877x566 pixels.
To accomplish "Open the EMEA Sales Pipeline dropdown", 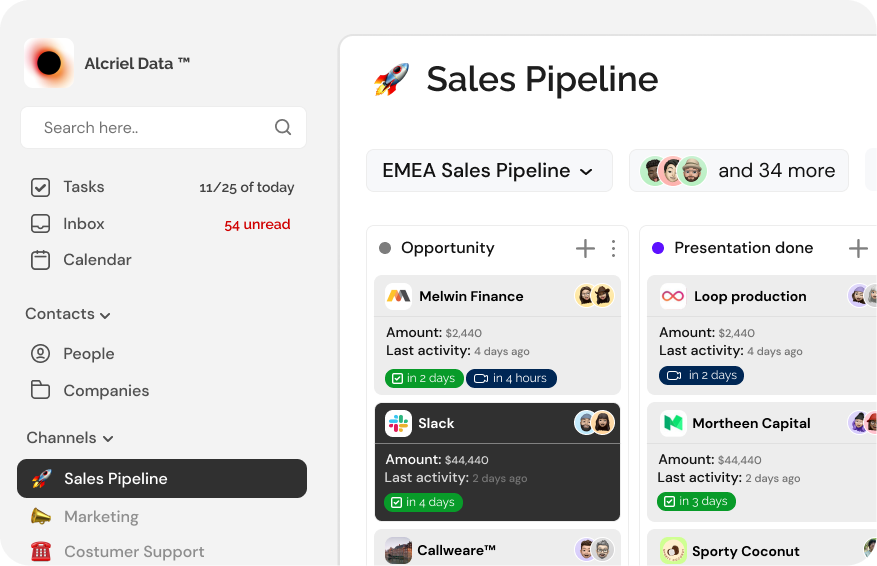I will [489, 171].
